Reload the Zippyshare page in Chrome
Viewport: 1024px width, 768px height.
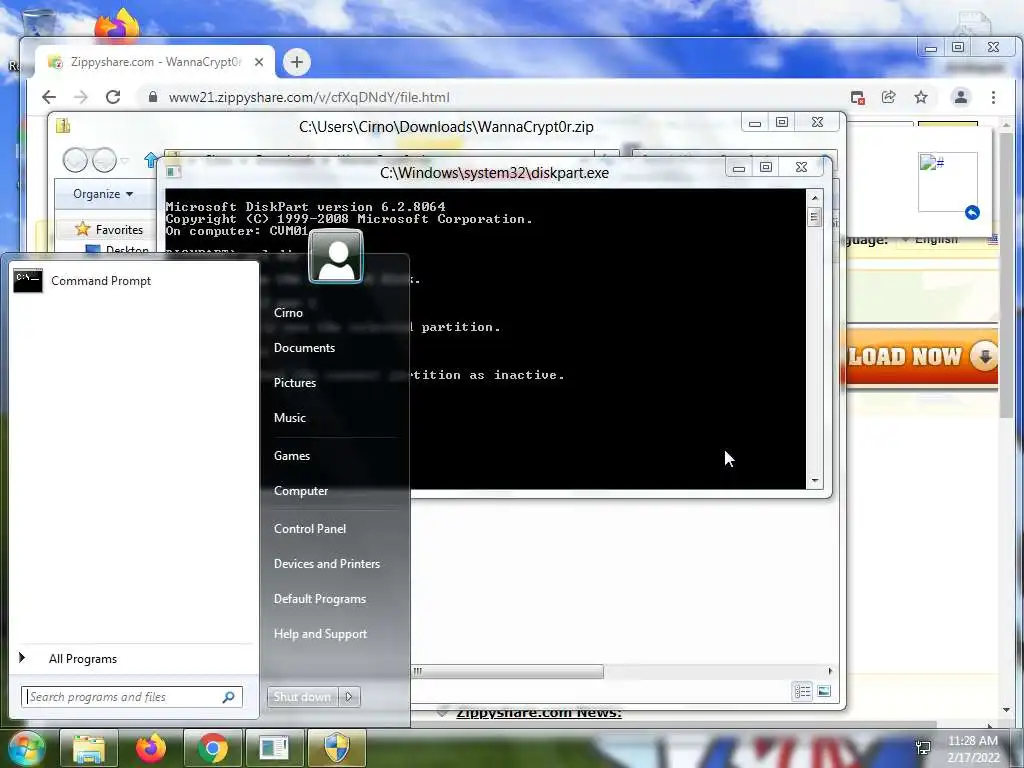pyautogui.click(x=113, y=97)
